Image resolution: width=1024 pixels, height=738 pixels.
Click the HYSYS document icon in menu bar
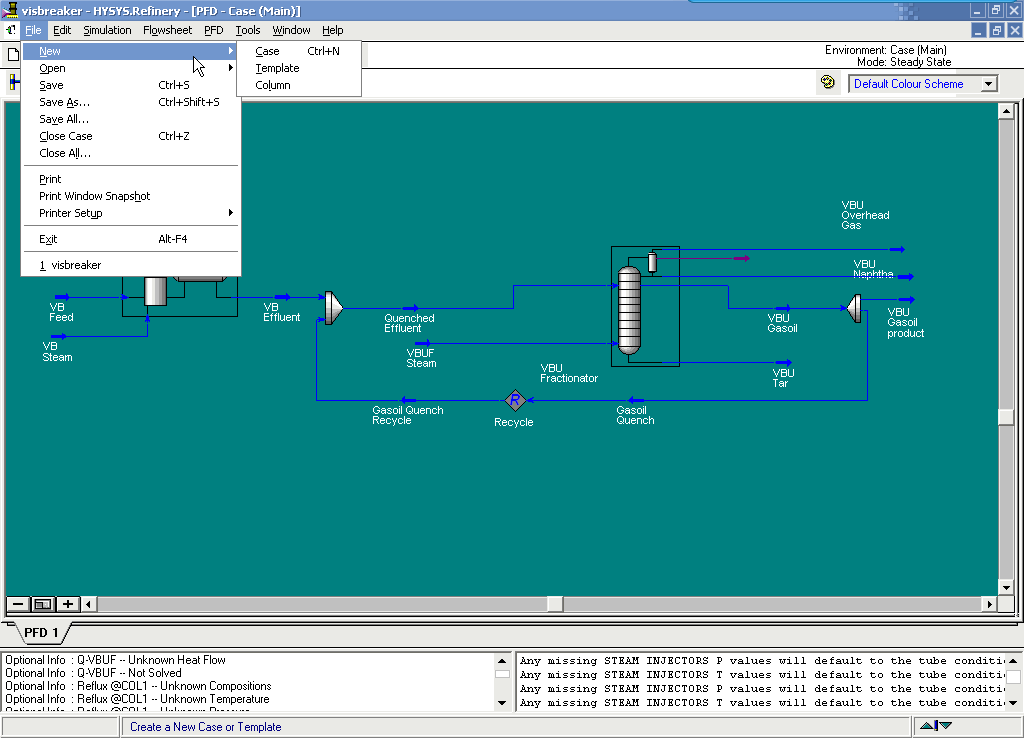pos(11,30)
